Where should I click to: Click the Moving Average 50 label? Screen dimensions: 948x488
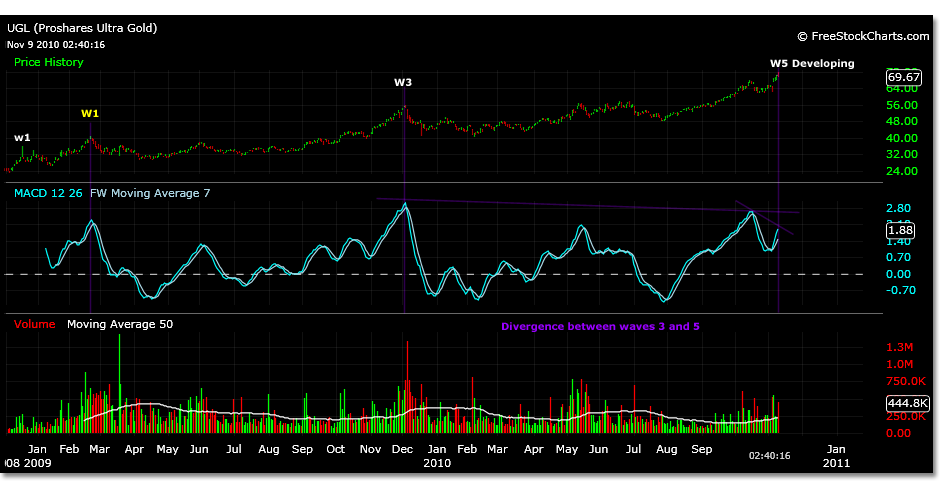coord(120,324)
